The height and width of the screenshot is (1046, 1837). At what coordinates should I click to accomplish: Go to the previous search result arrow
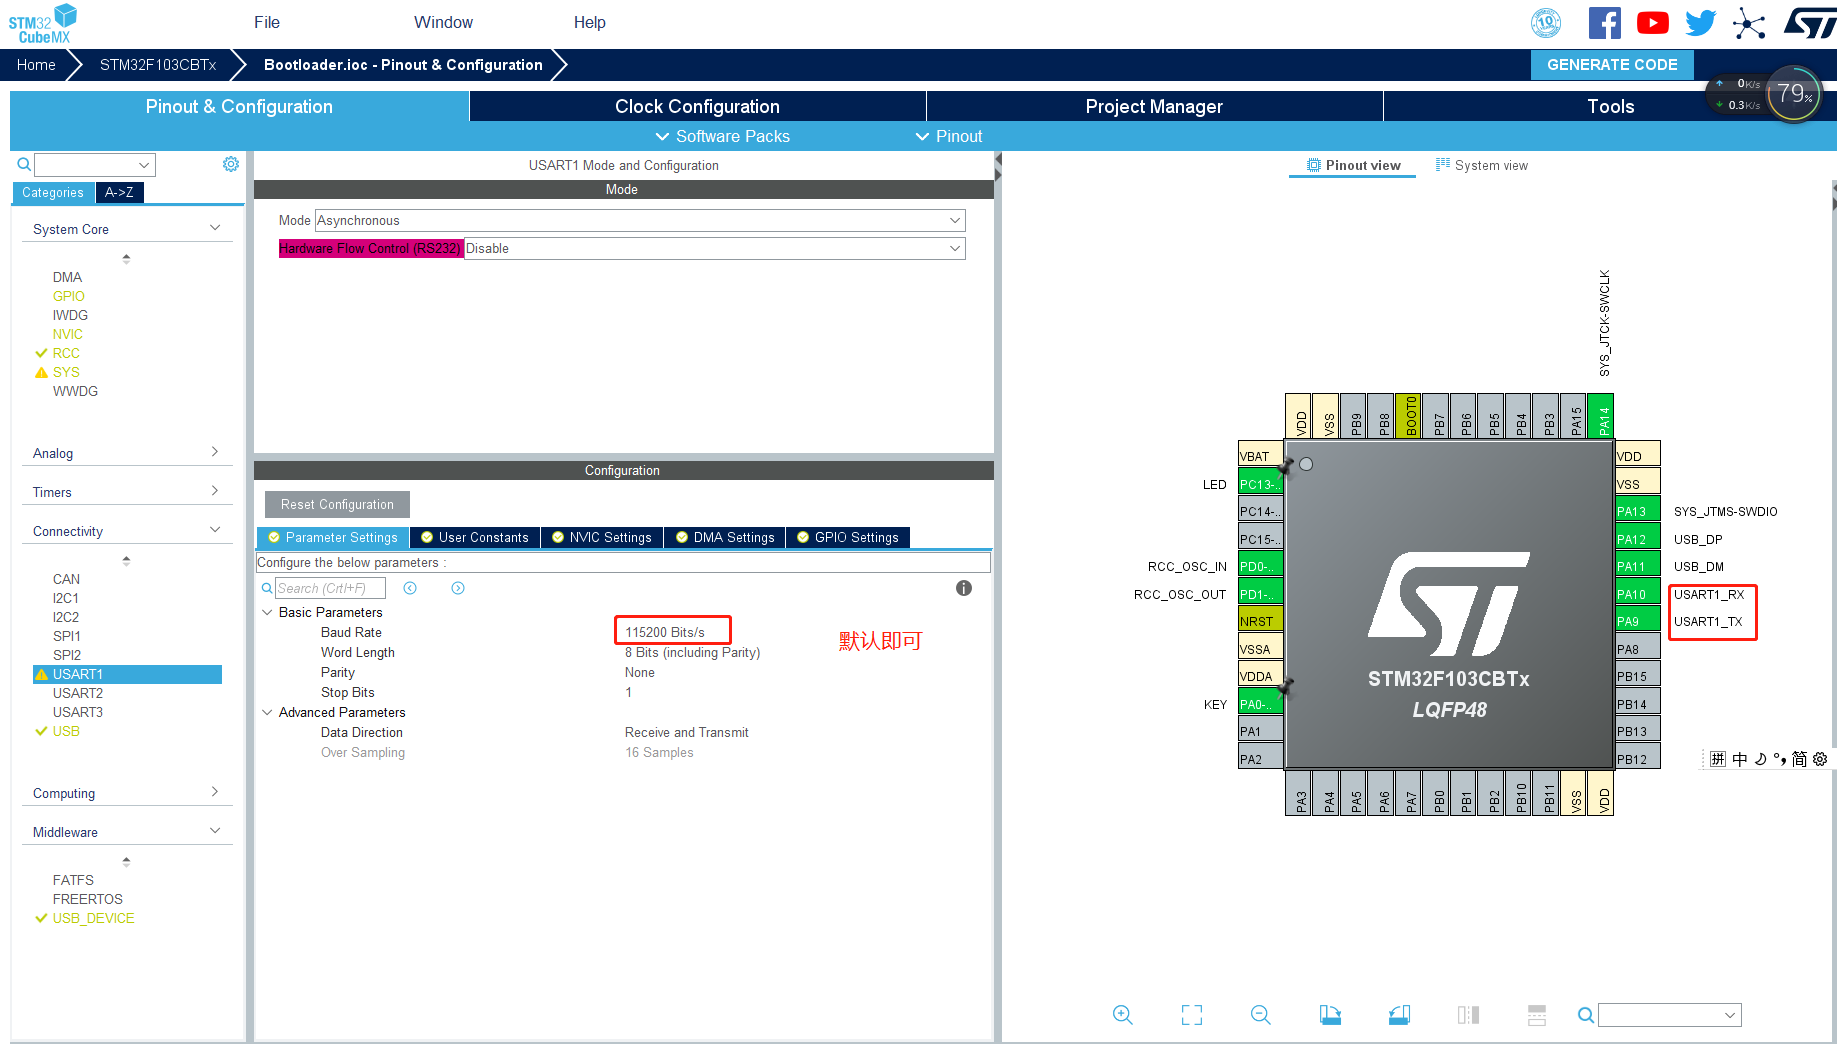click(410, 588)
